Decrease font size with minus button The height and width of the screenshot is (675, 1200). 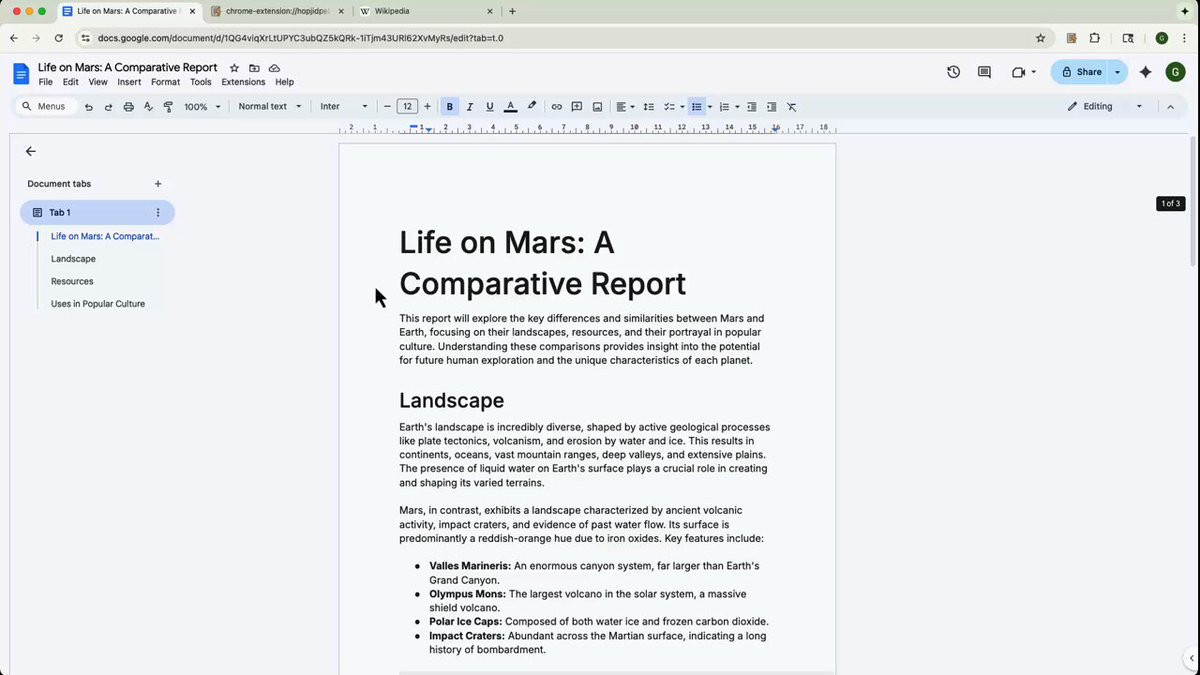[x=387, y=107]
